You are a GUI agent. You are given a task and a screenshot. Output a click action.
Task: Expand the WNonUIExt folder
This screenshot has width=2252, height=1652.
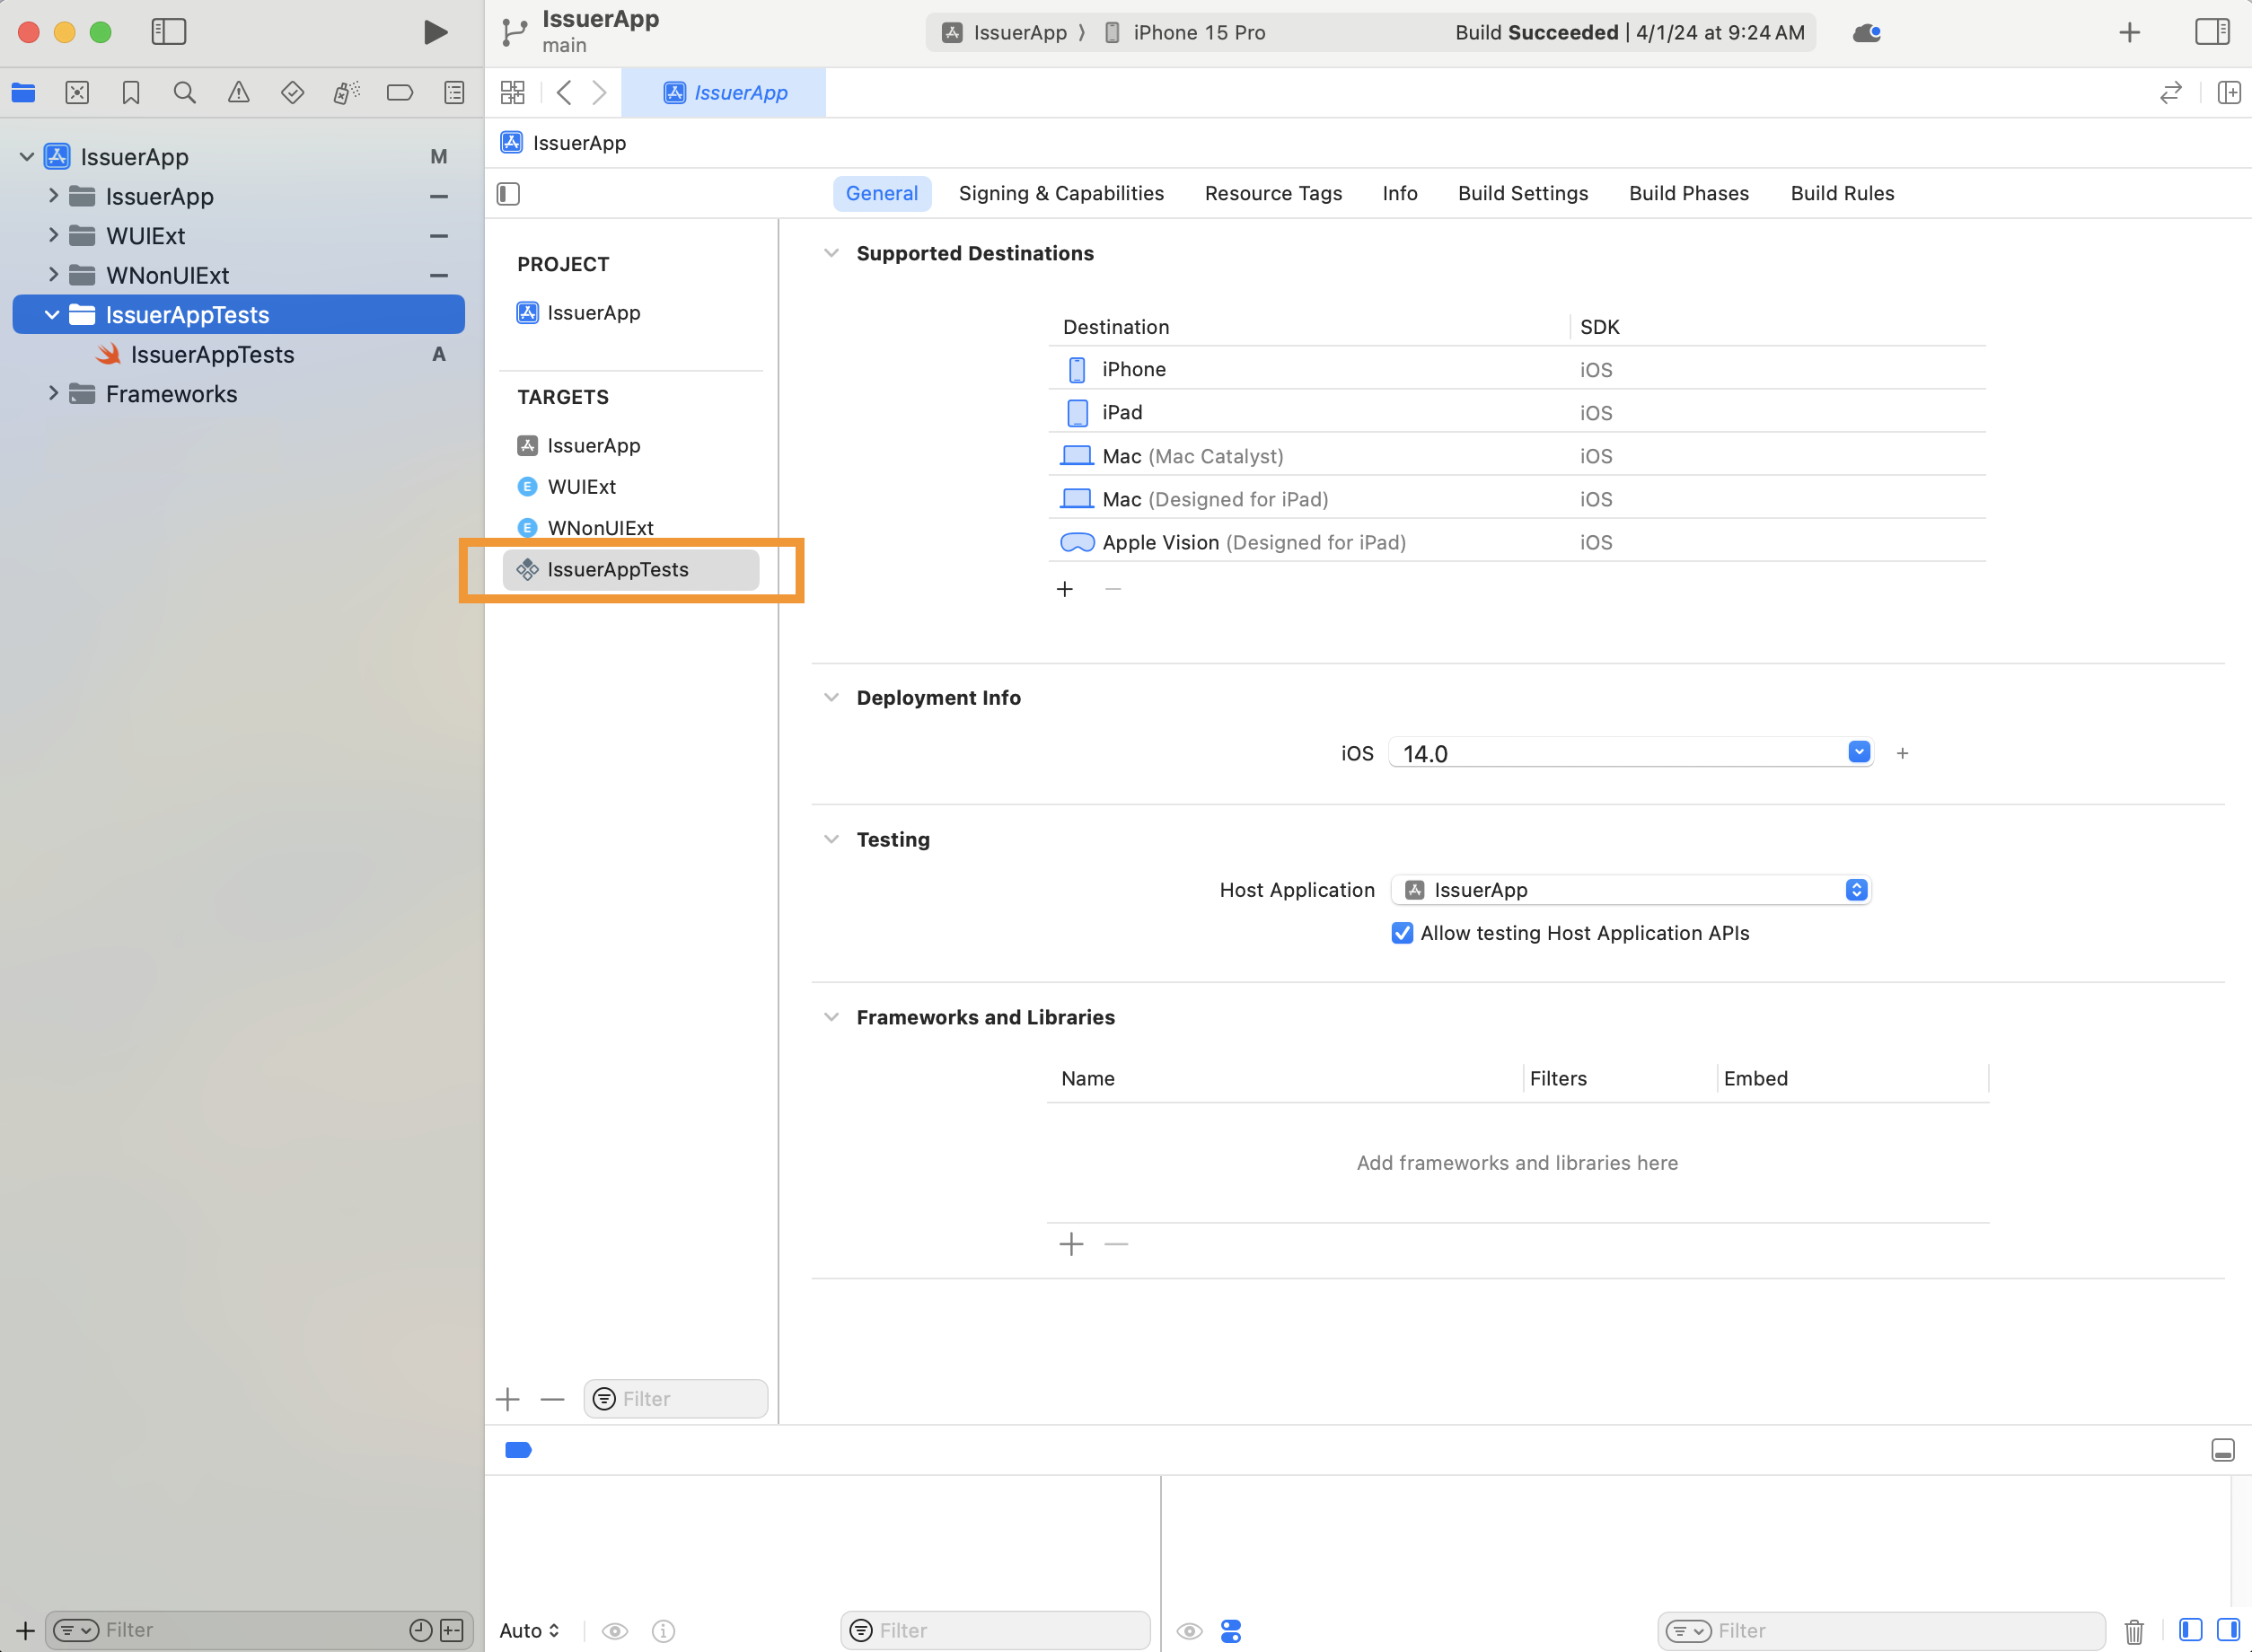pos(53,275)
